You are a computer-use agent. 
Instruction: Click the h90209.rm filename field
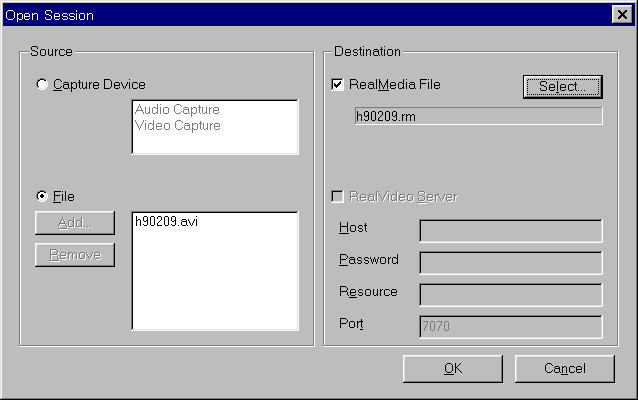coord(478,116)
